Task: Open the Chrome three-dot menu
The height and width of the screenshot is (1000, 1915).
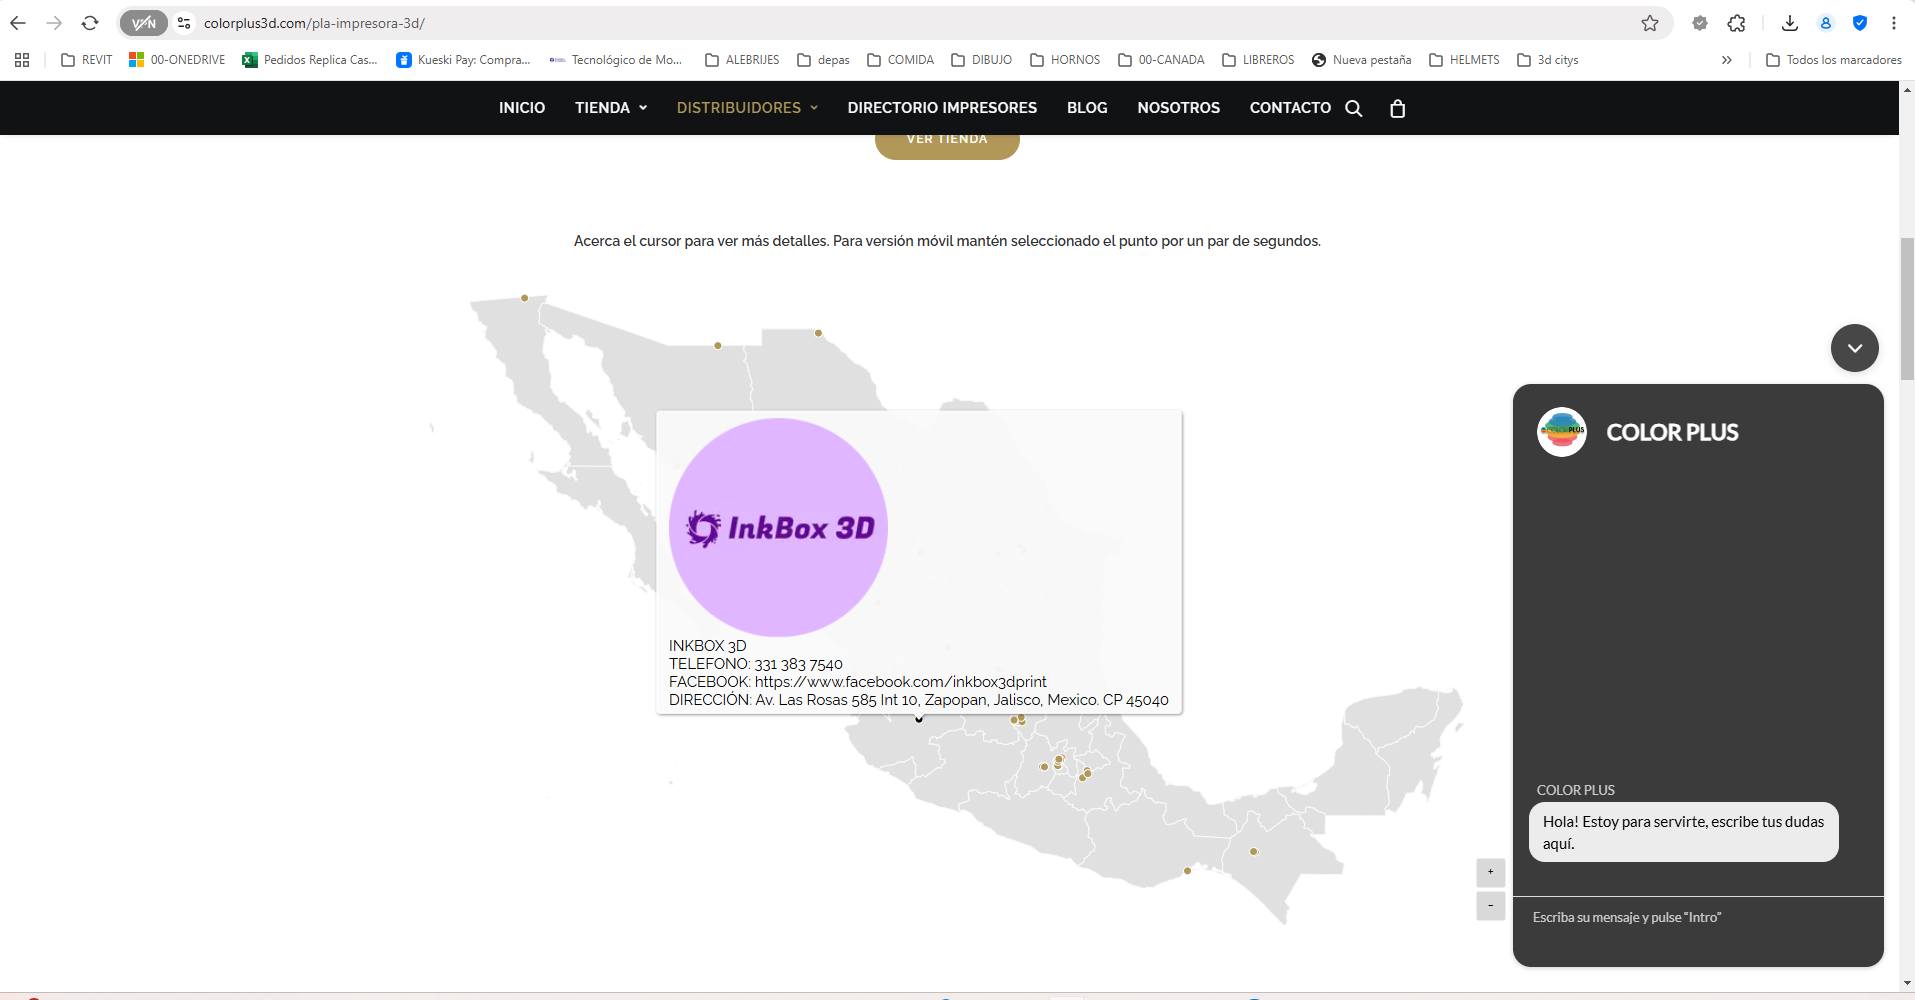Action: coord(1894,23)
